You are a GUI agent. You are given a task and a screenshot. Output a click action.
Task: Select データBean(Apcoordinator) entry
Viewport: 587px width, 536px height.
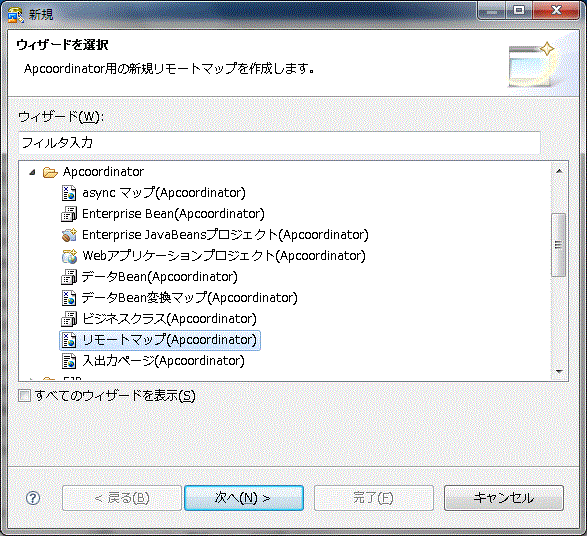coord(159,277)
